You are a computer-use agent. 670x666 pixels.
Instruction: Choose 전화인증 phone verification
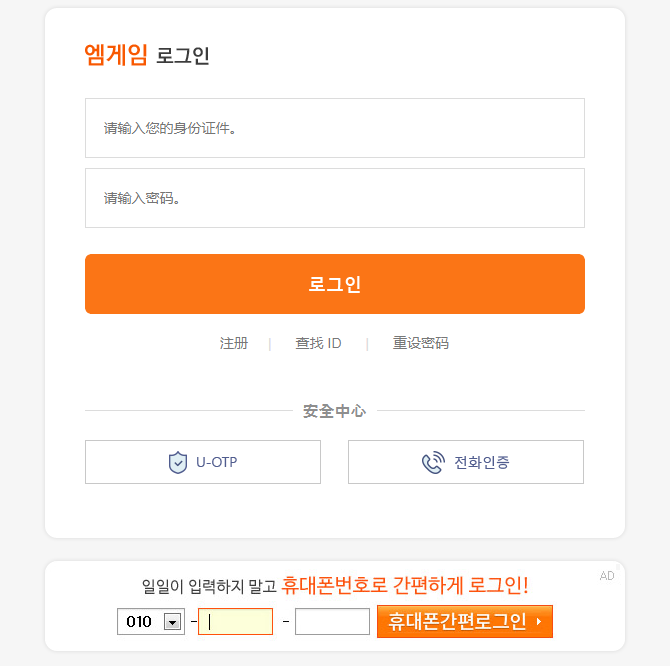tap(466, 462)
